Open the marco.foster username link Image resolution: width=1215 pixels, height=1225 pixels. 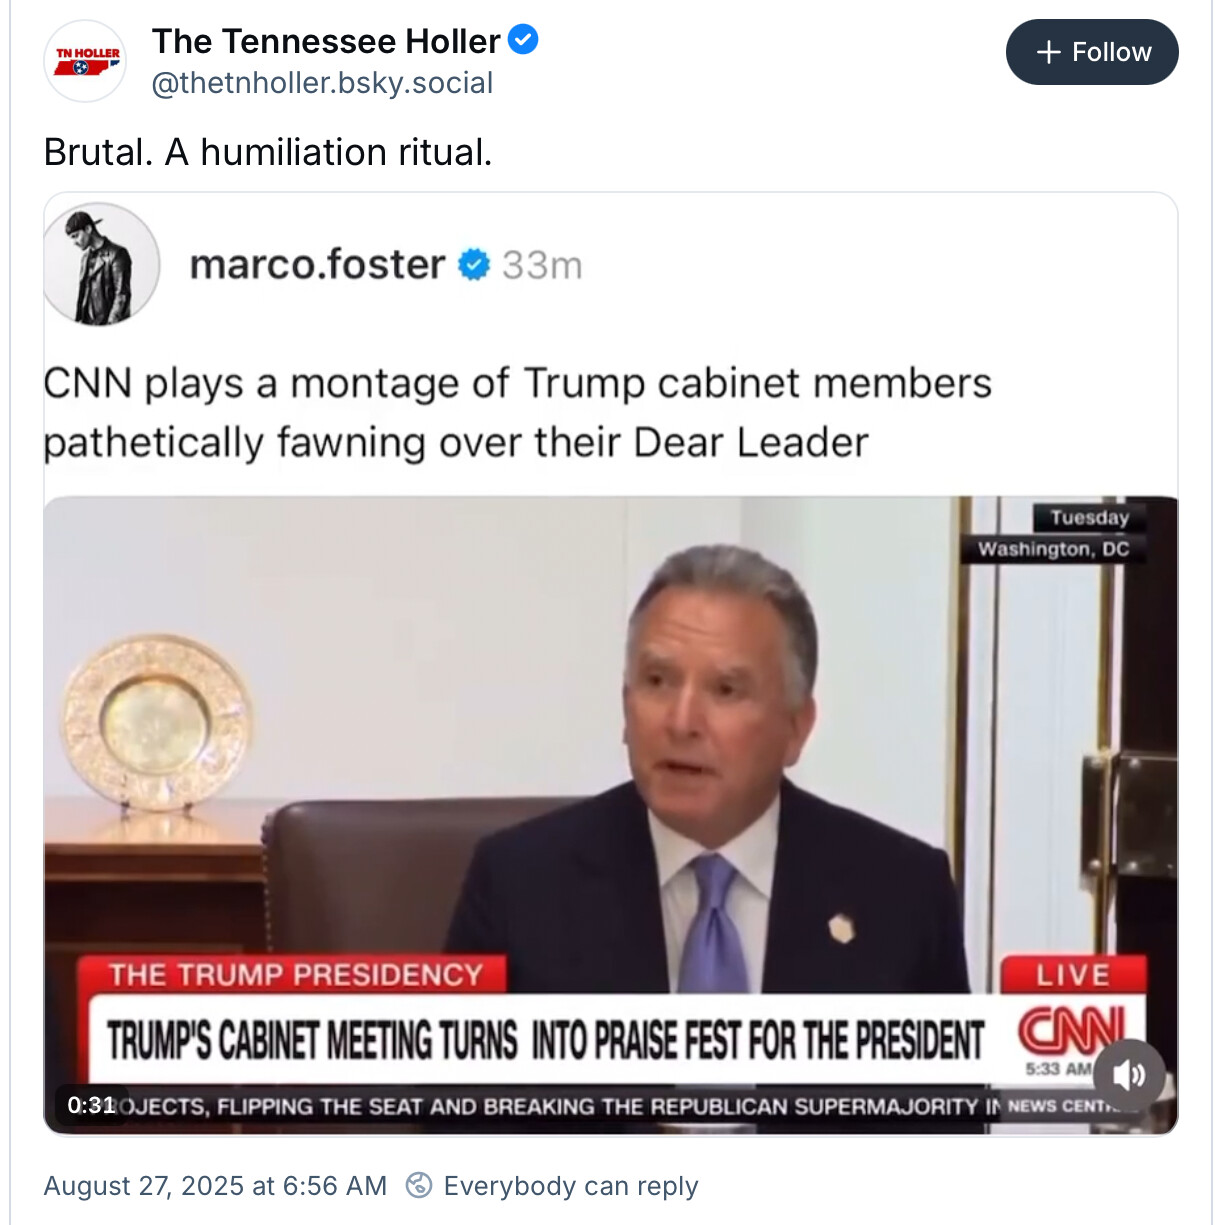[x=317, y=265]
